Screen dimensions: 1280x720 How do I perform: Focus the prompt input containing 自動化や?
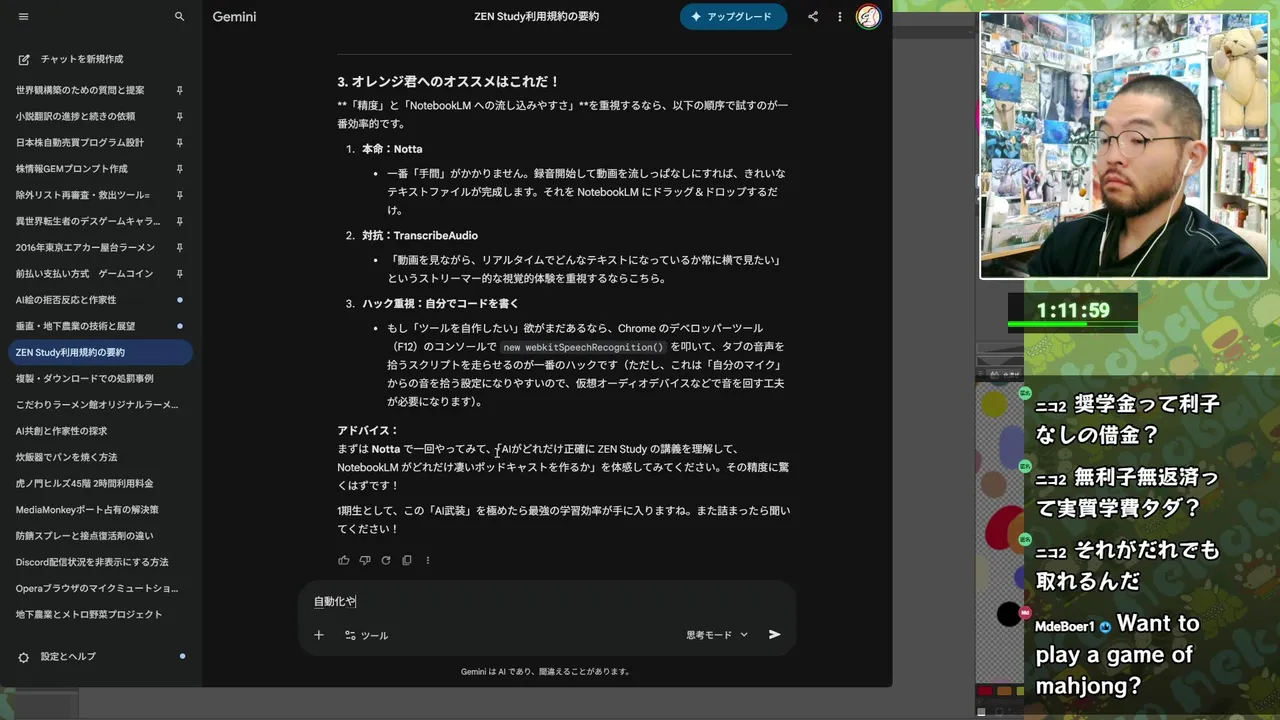coord(547,601)
